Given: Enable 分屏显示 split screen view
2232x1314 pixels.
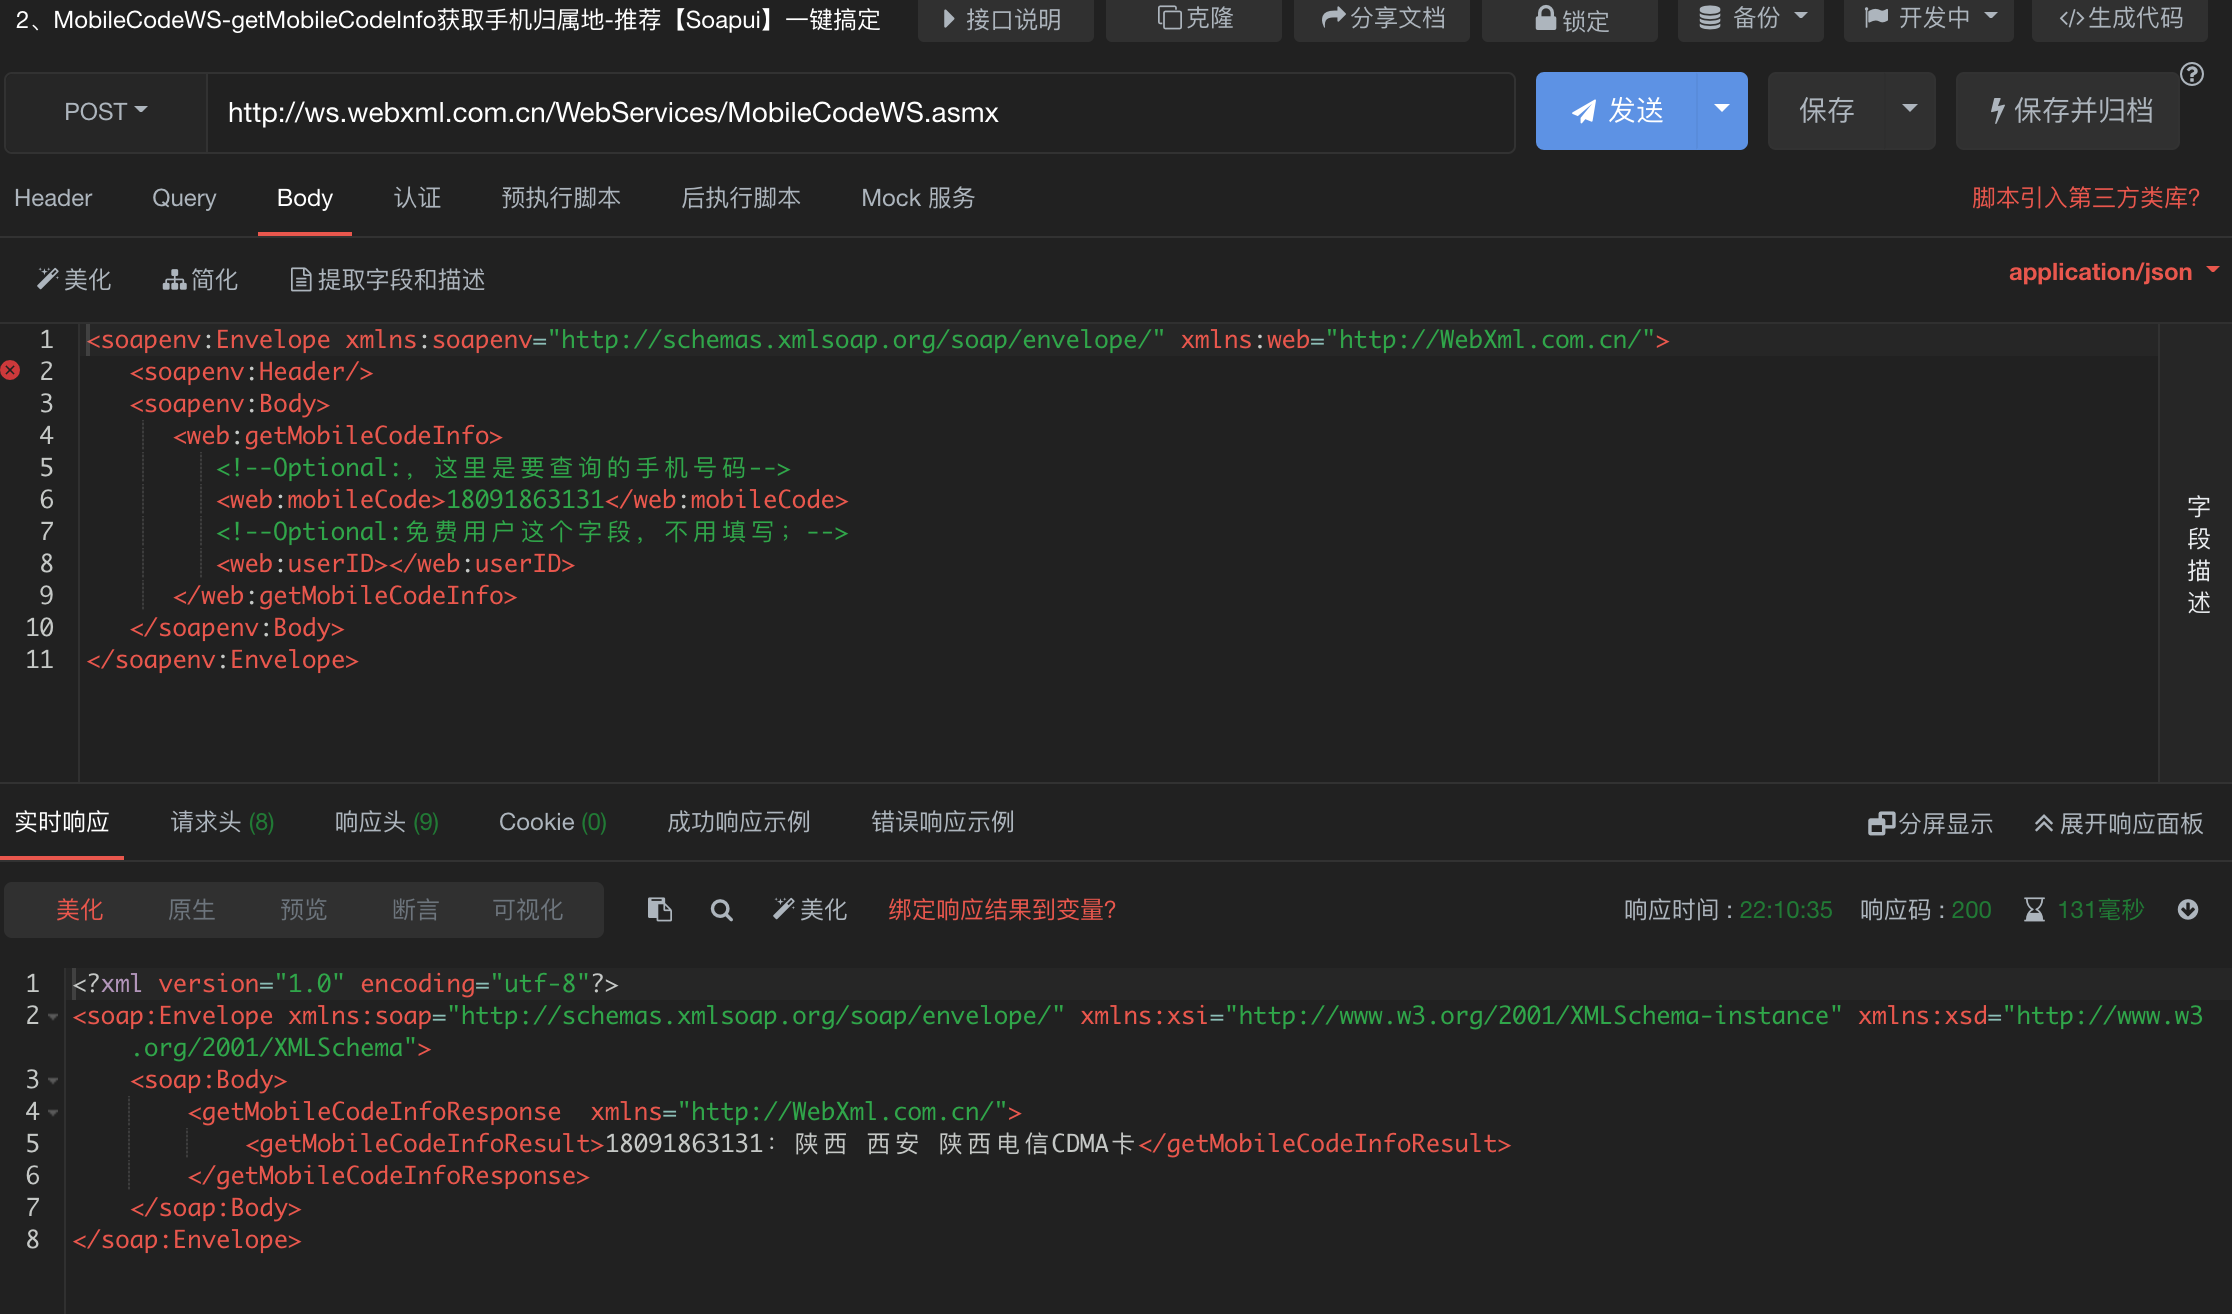Looking at the screenshot, I should click(x=1929, y=823).
